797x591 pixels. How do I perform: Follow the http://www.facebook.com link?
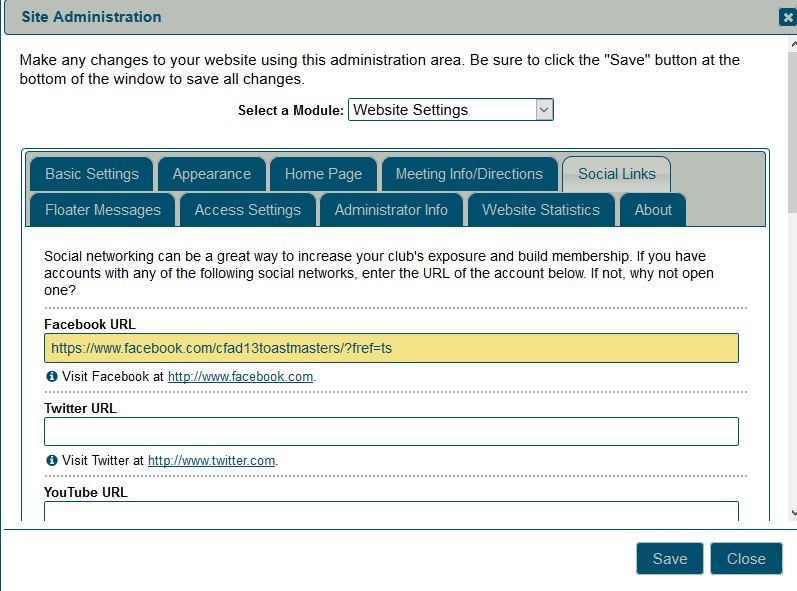[x=240, y=377]
